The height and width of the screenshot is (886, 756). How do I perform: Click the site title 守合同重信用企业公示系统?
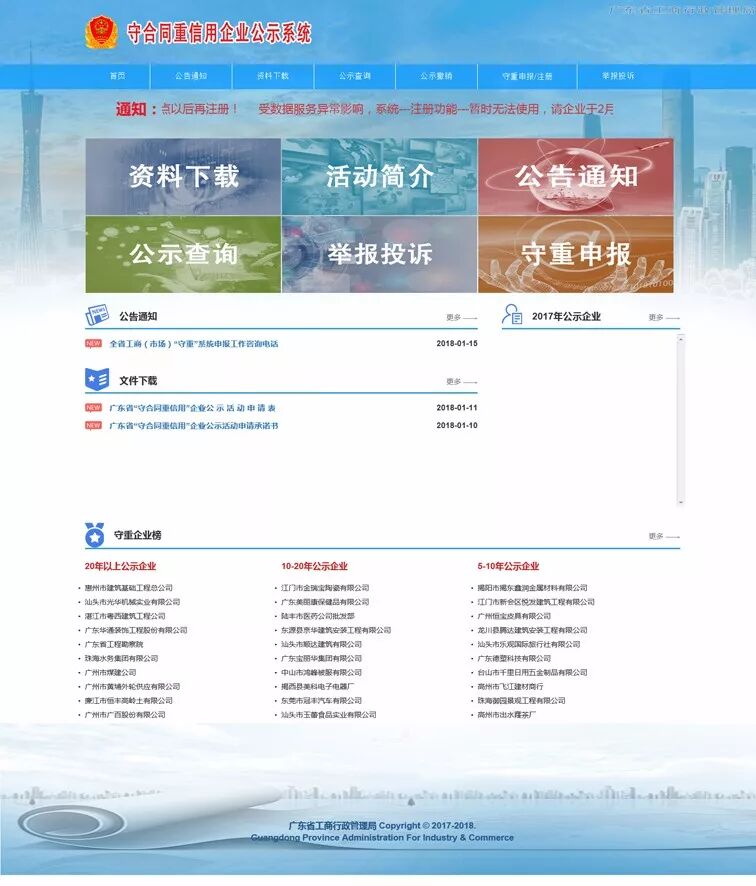click(219, 33)
